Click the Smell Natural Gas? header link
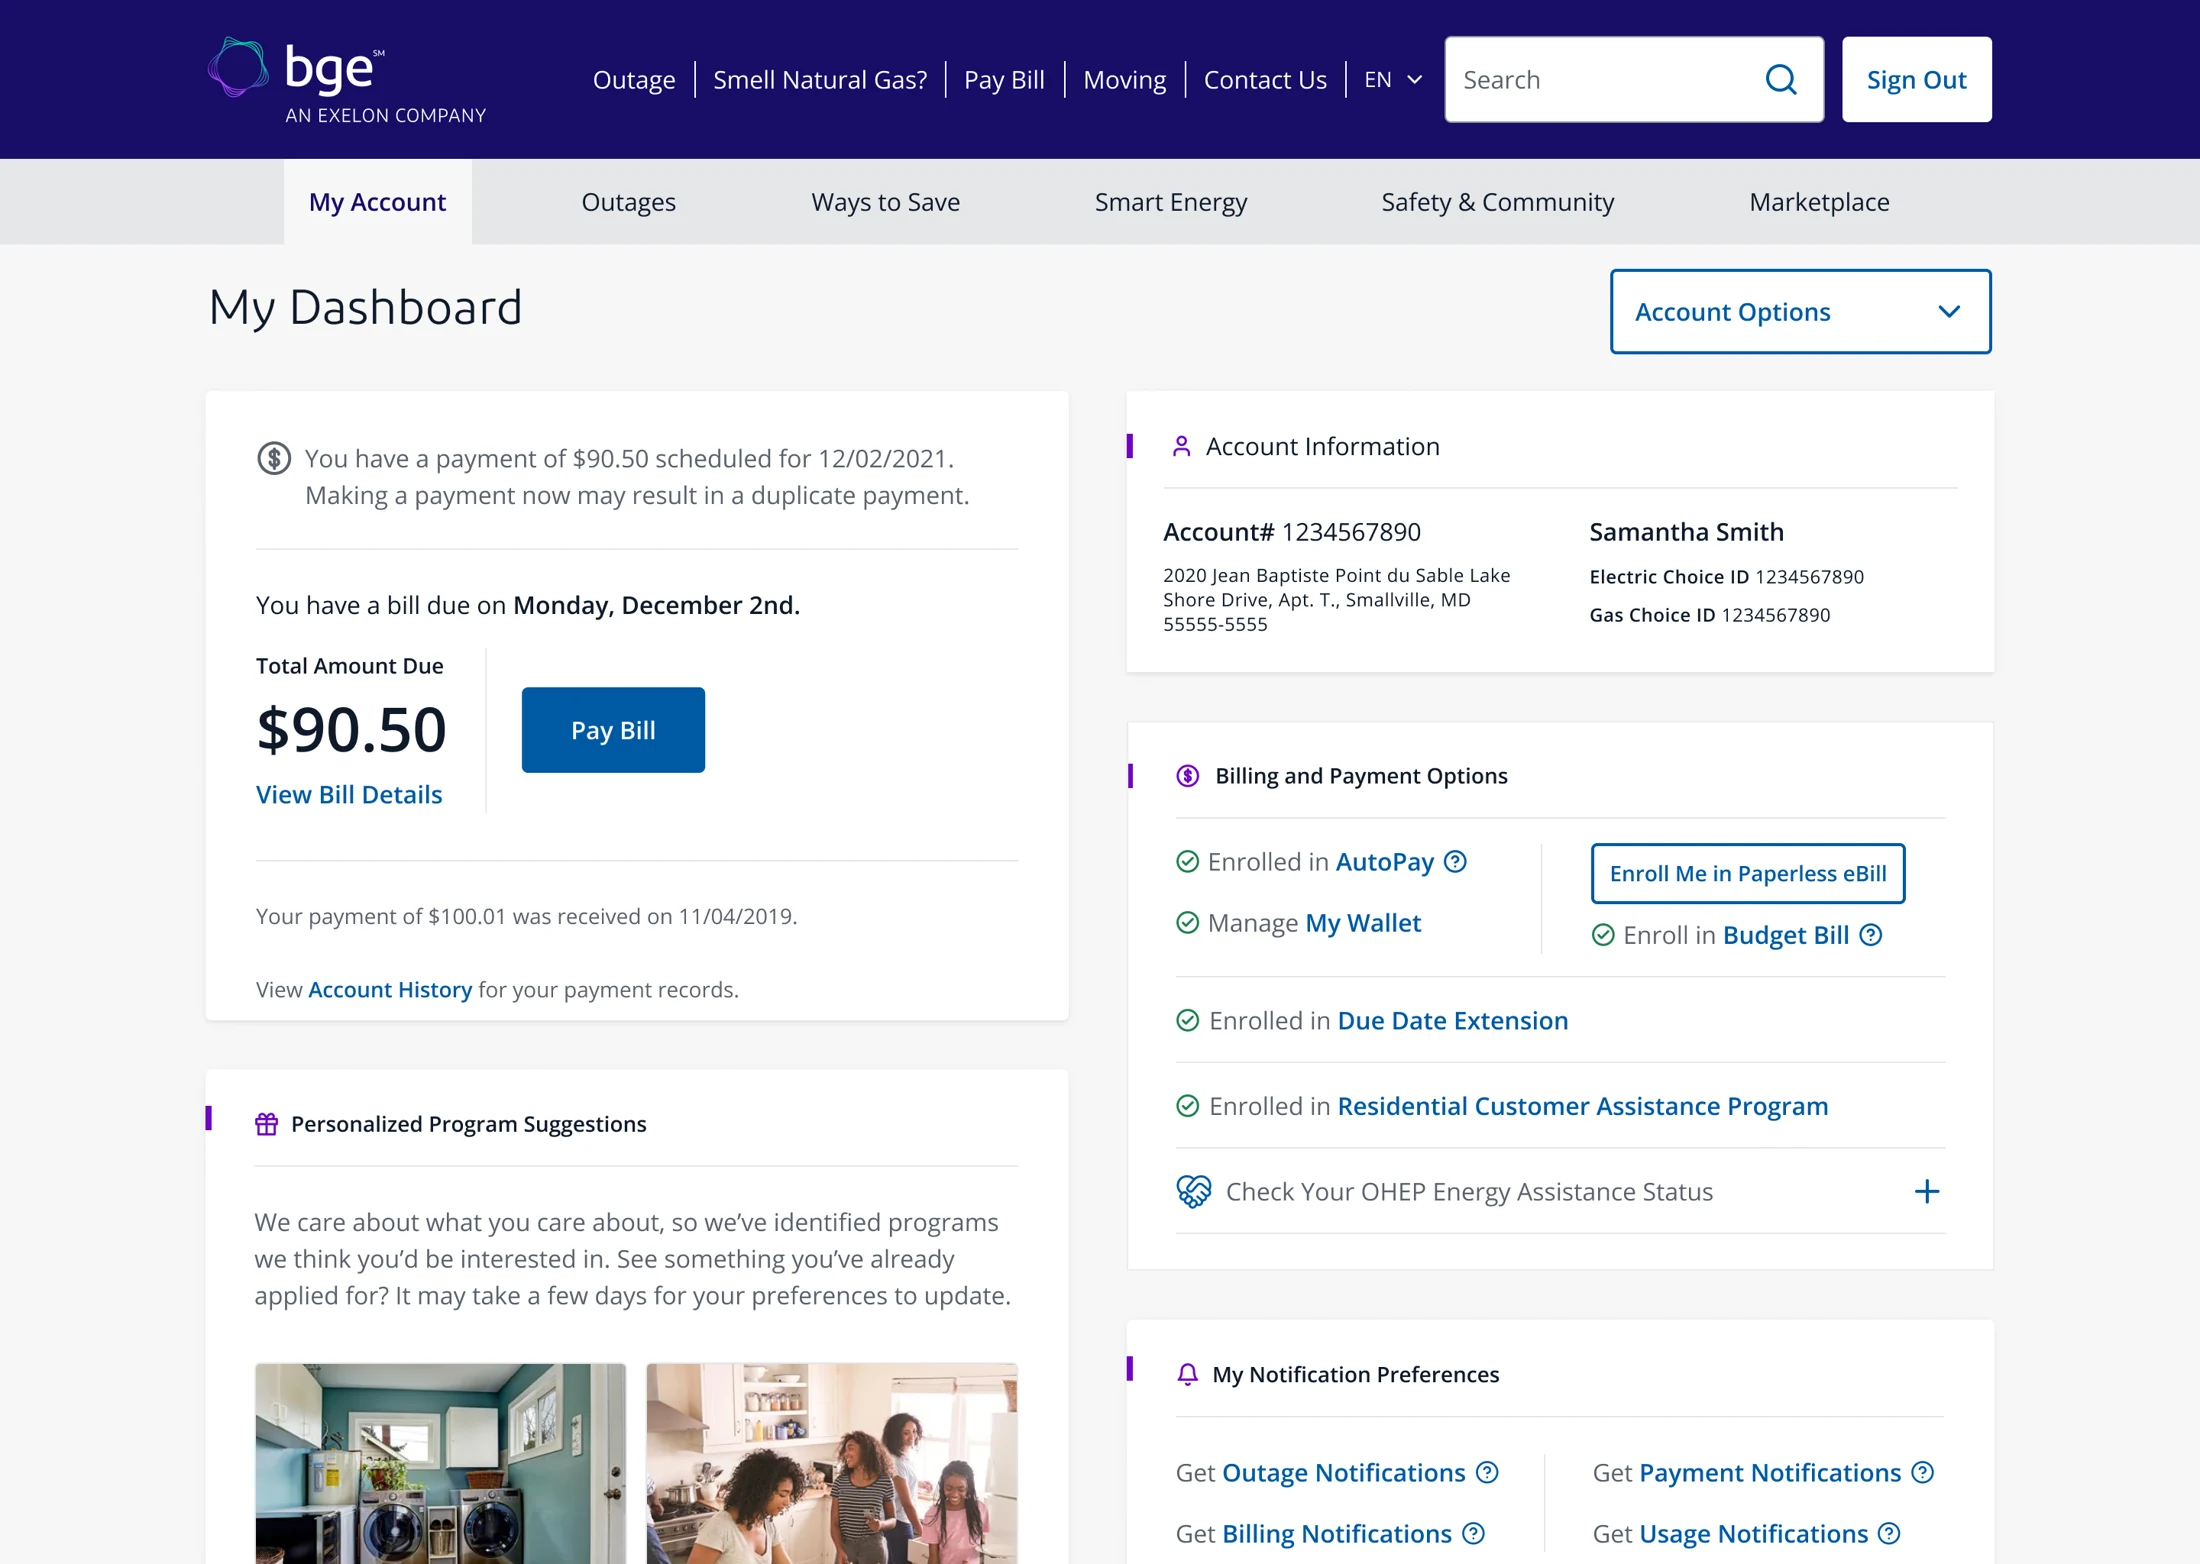The image size is (2200, 1564). click(820, 80)
